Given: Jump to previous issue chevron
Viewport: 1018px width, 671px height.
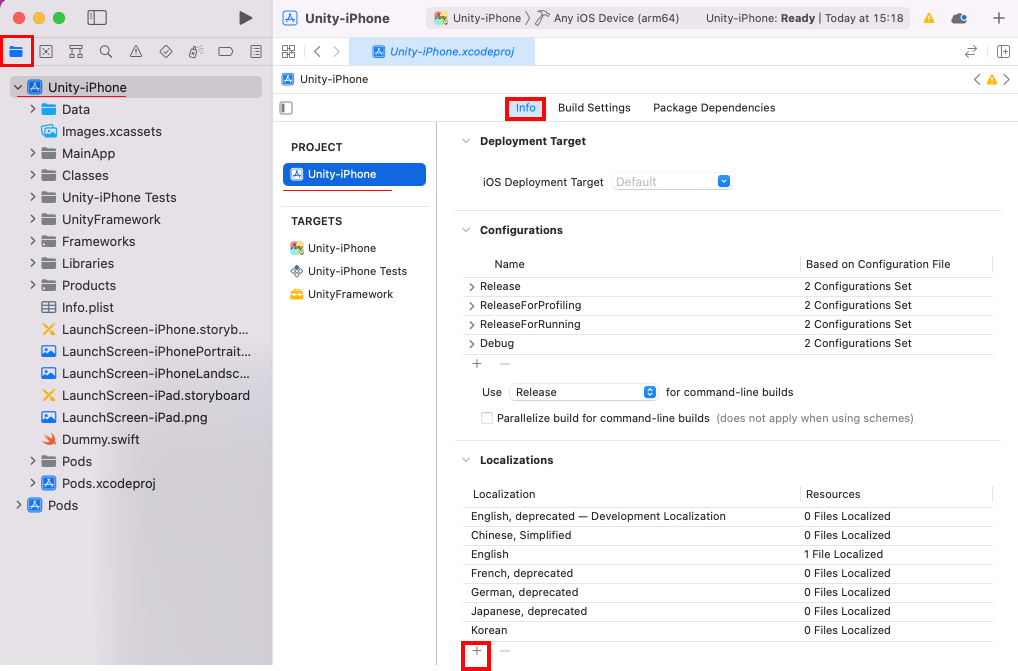Looking at the screenshot, I should click(x=976, y=79).
